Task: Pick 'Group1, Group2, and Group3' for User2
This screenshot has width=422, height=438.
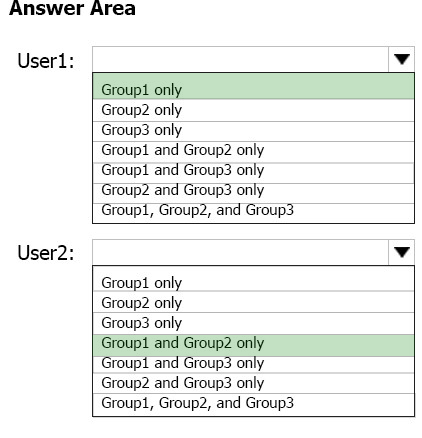Action: coord(253,405)
